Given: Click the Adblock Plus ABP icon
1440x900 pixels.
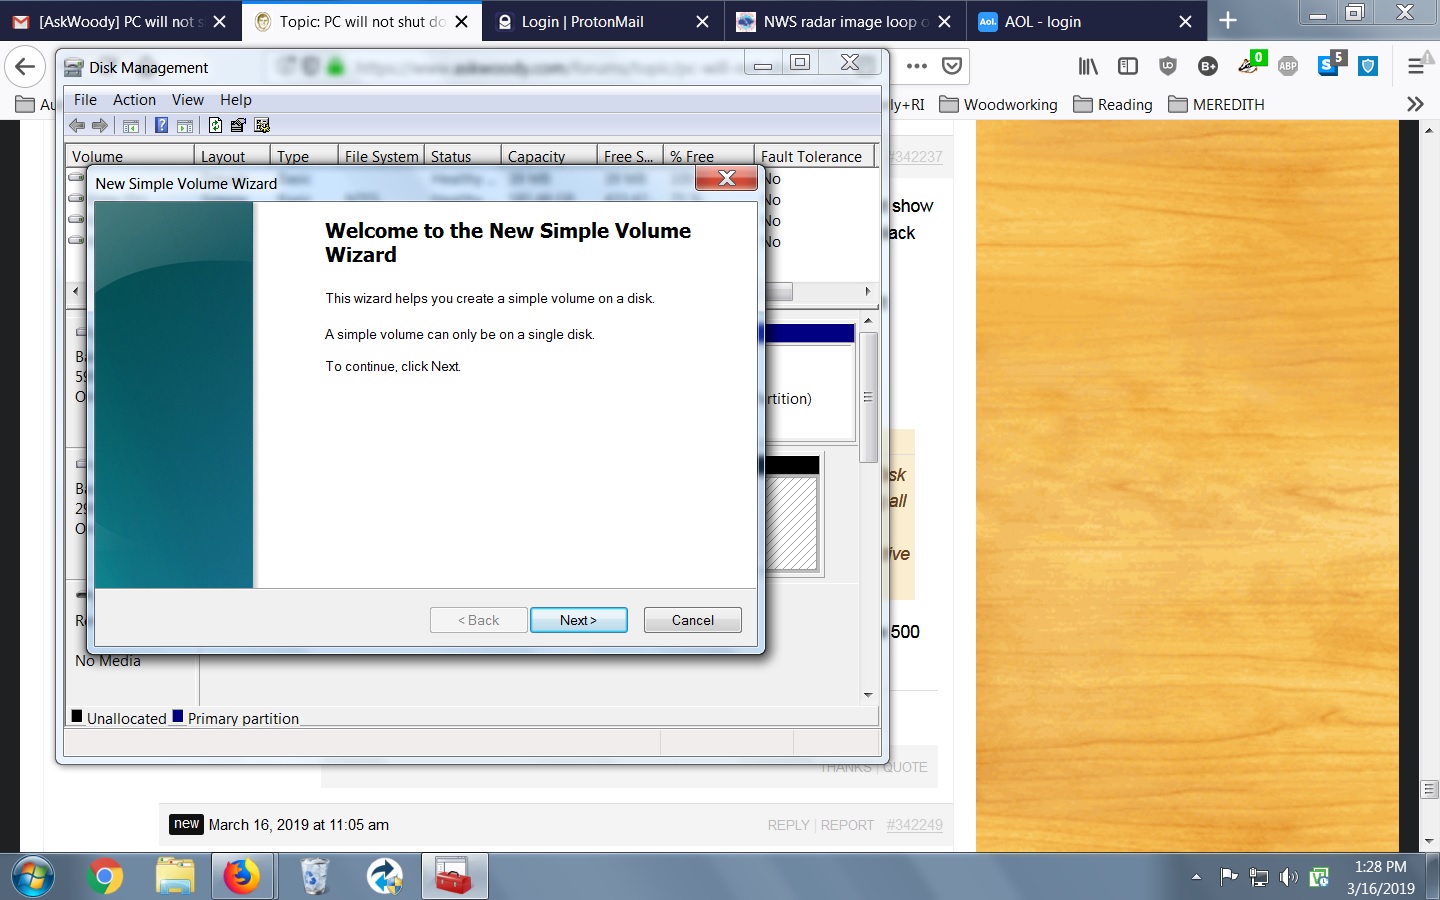Looking at the screenshot, I should coord(1288,66).
